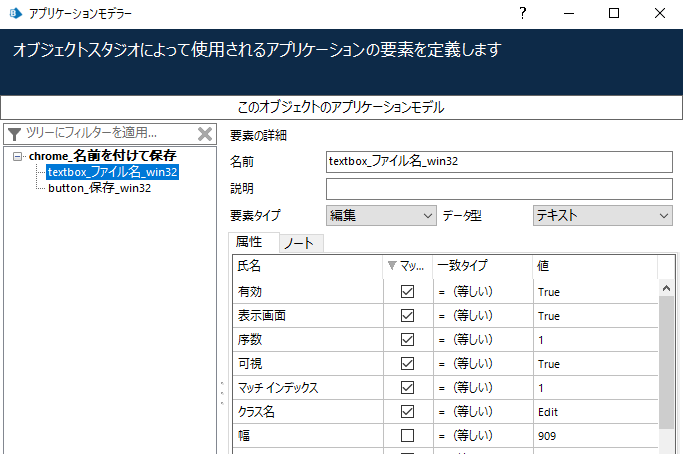Open match type dropdown for 幅 row
Screen dimensions: 683x454
483,435
